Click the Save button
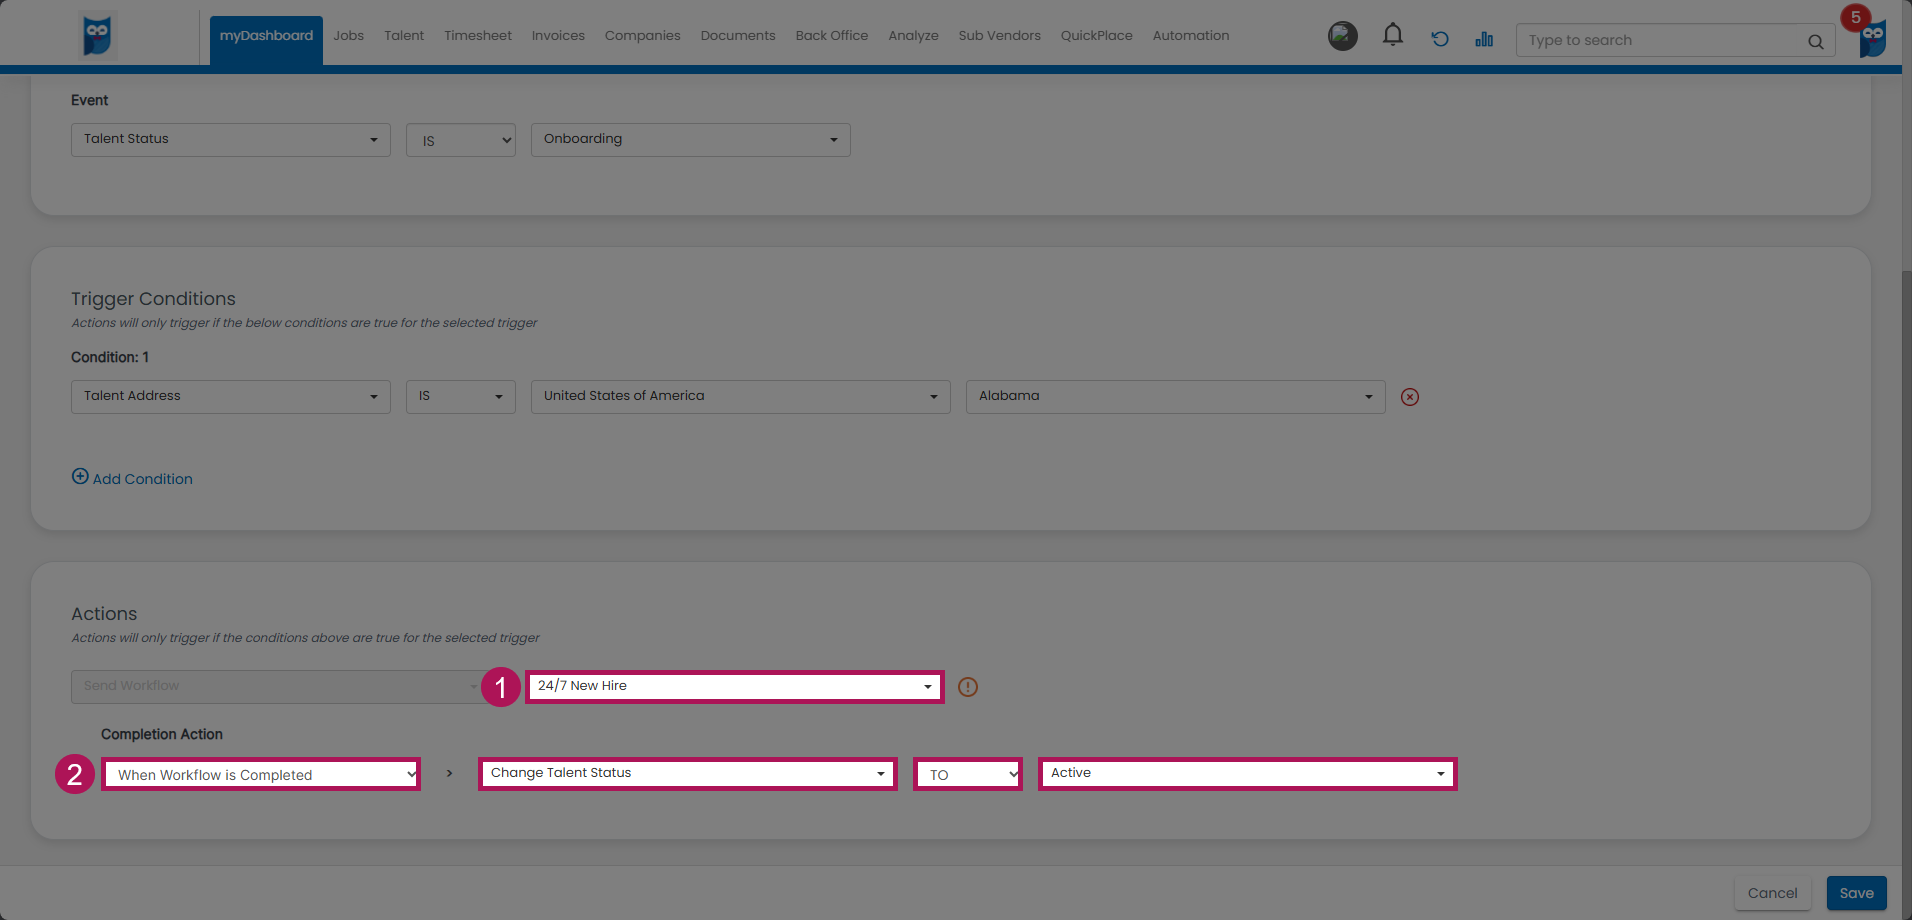The image size is (1912, 920). point(1856,893)
